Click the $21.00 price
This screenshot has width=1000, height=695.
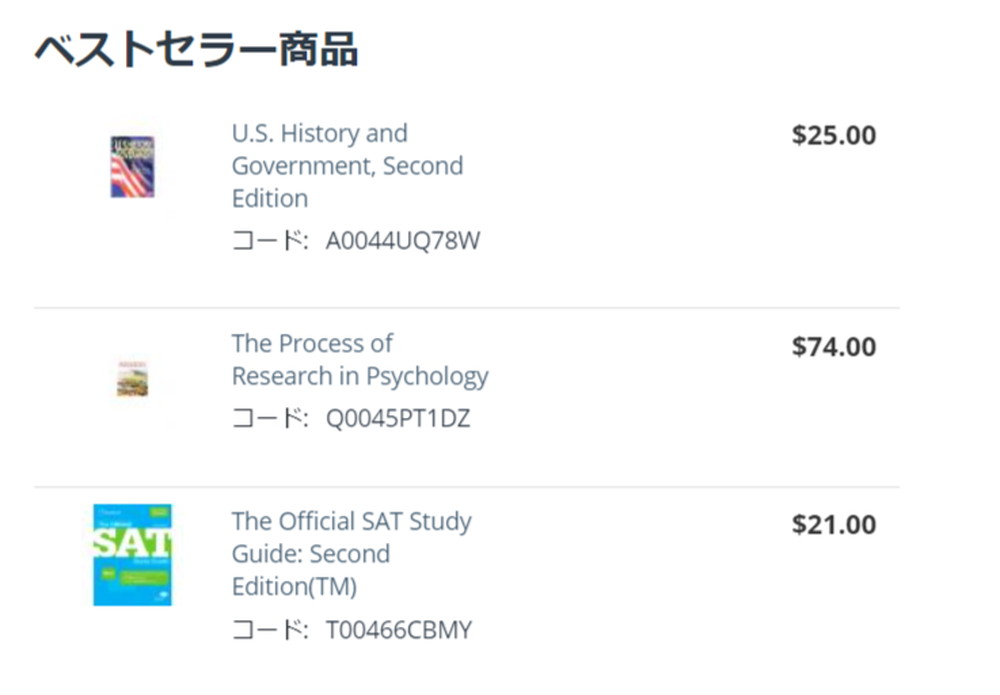[x=834, y=525]
